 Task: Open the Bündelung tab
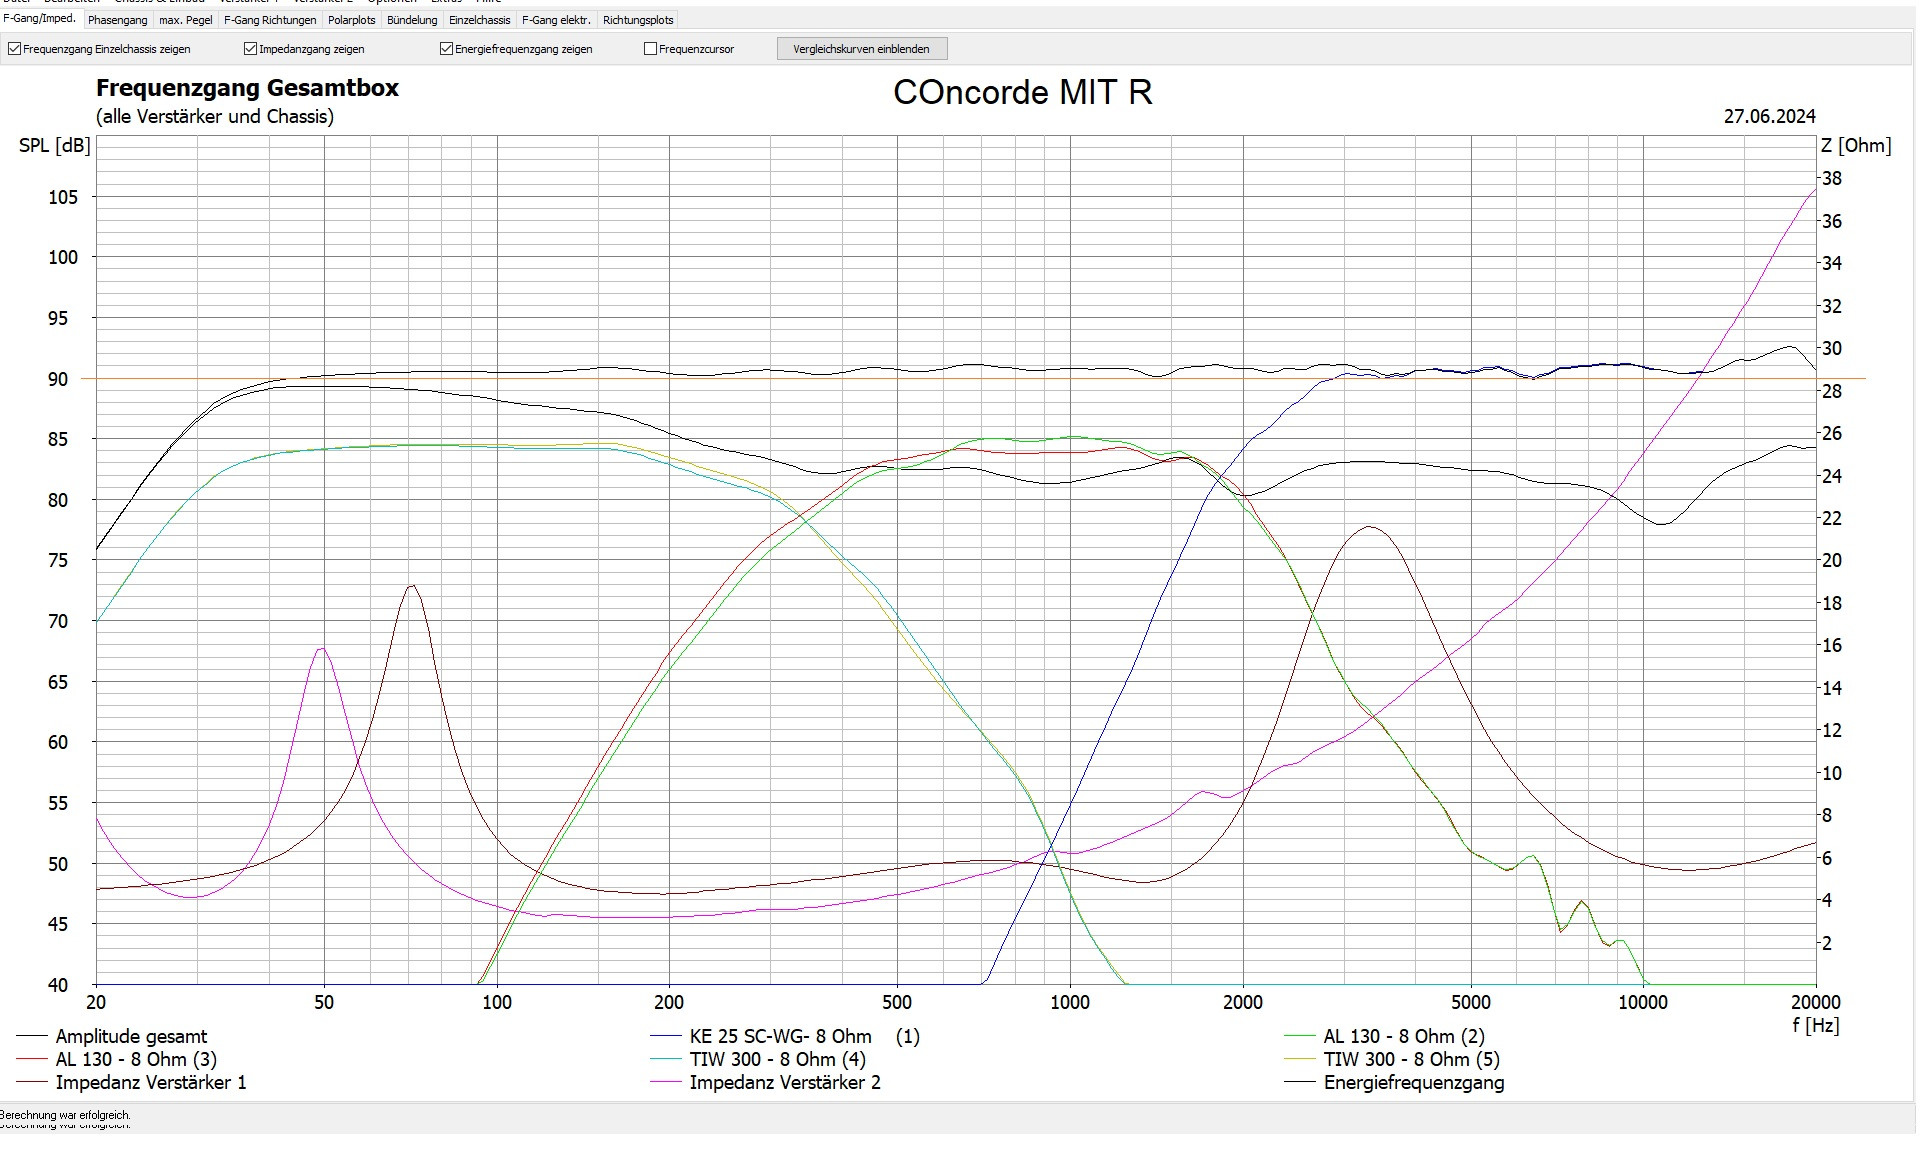(x=412, y=20)
